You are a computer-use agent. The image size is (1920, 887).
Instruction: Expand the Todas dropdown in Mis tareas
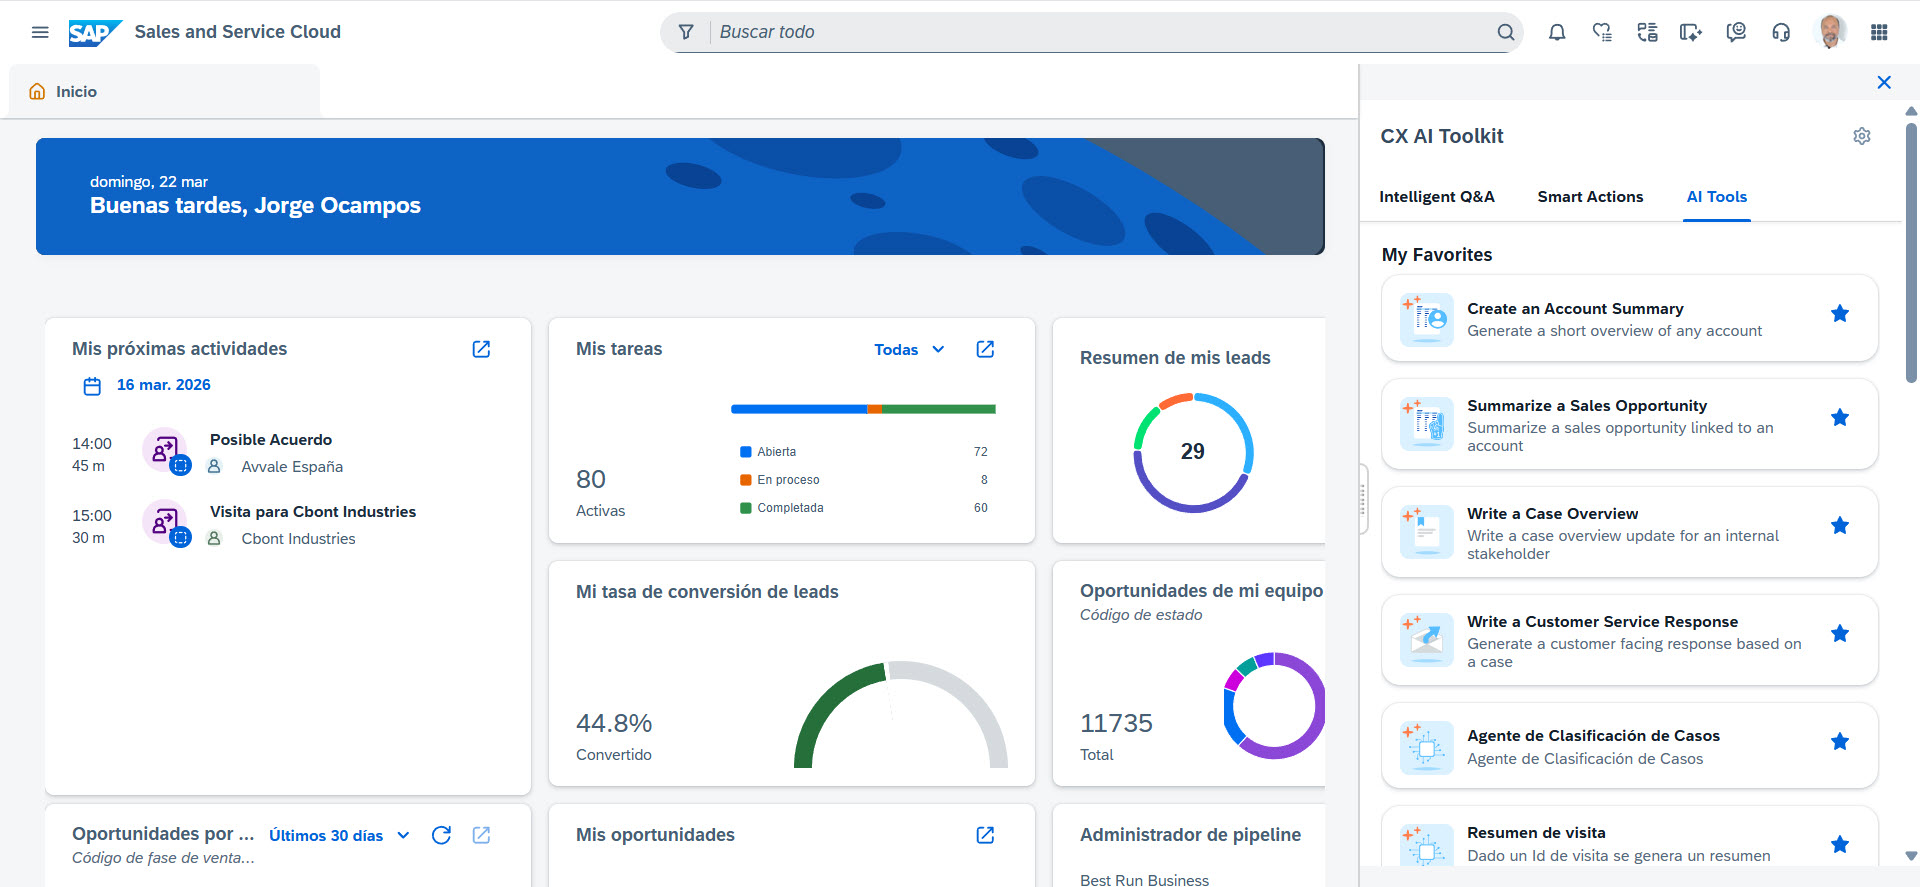(909, 350)
